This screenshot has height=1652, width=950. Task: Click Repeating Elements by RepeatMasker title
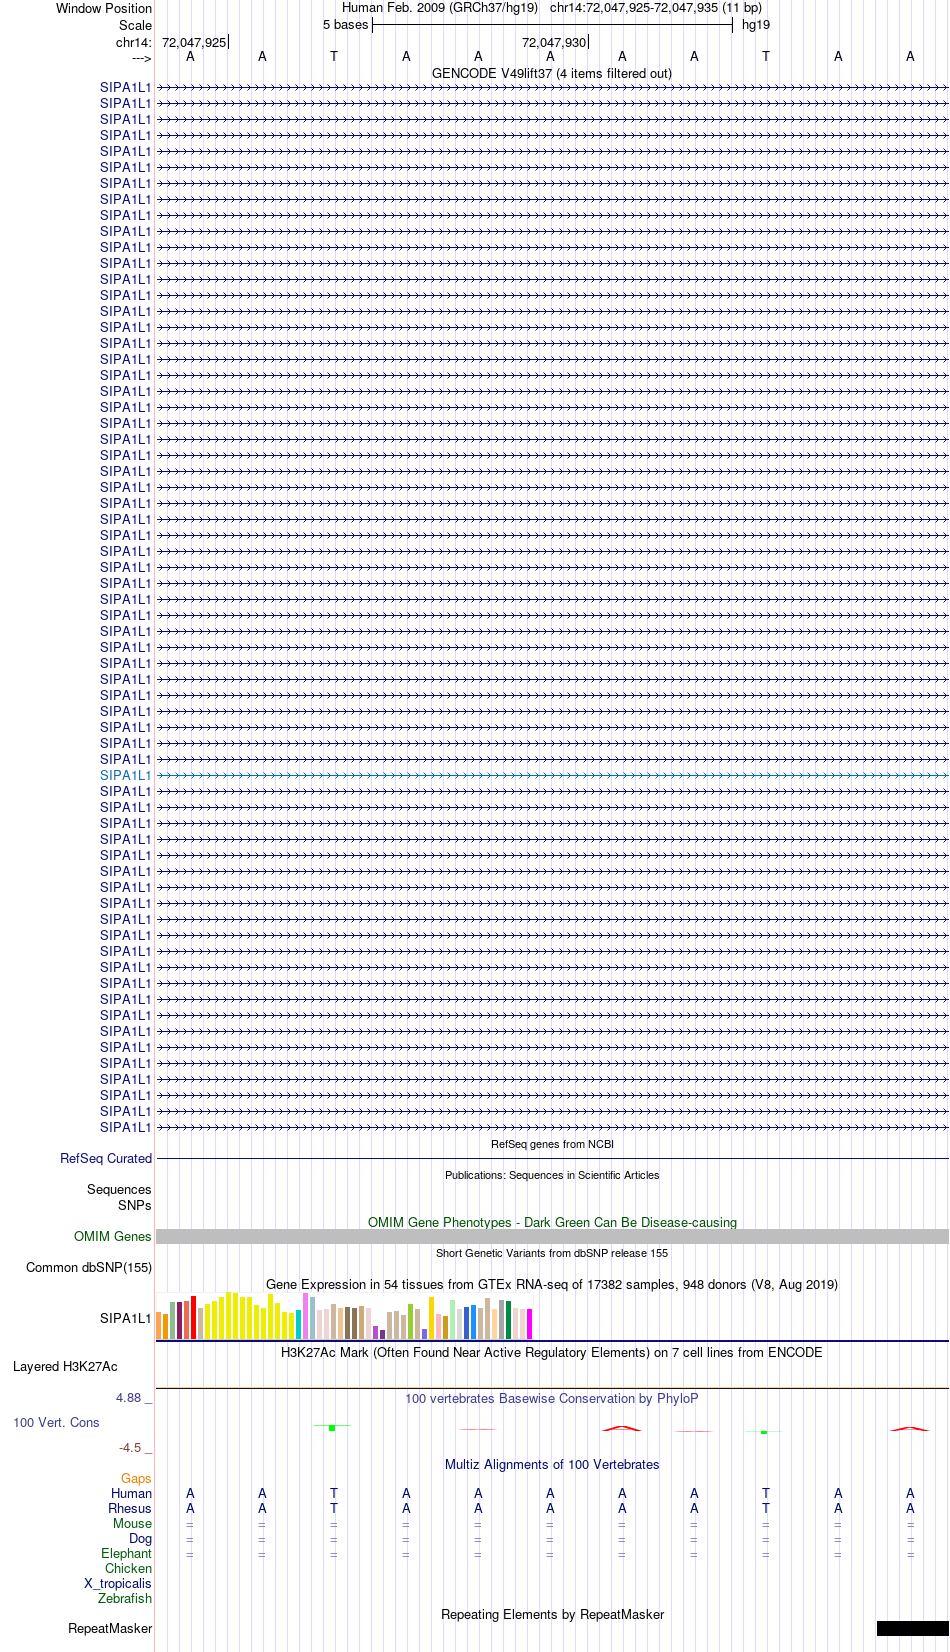pyautogui.click(x=552, y=1614)
